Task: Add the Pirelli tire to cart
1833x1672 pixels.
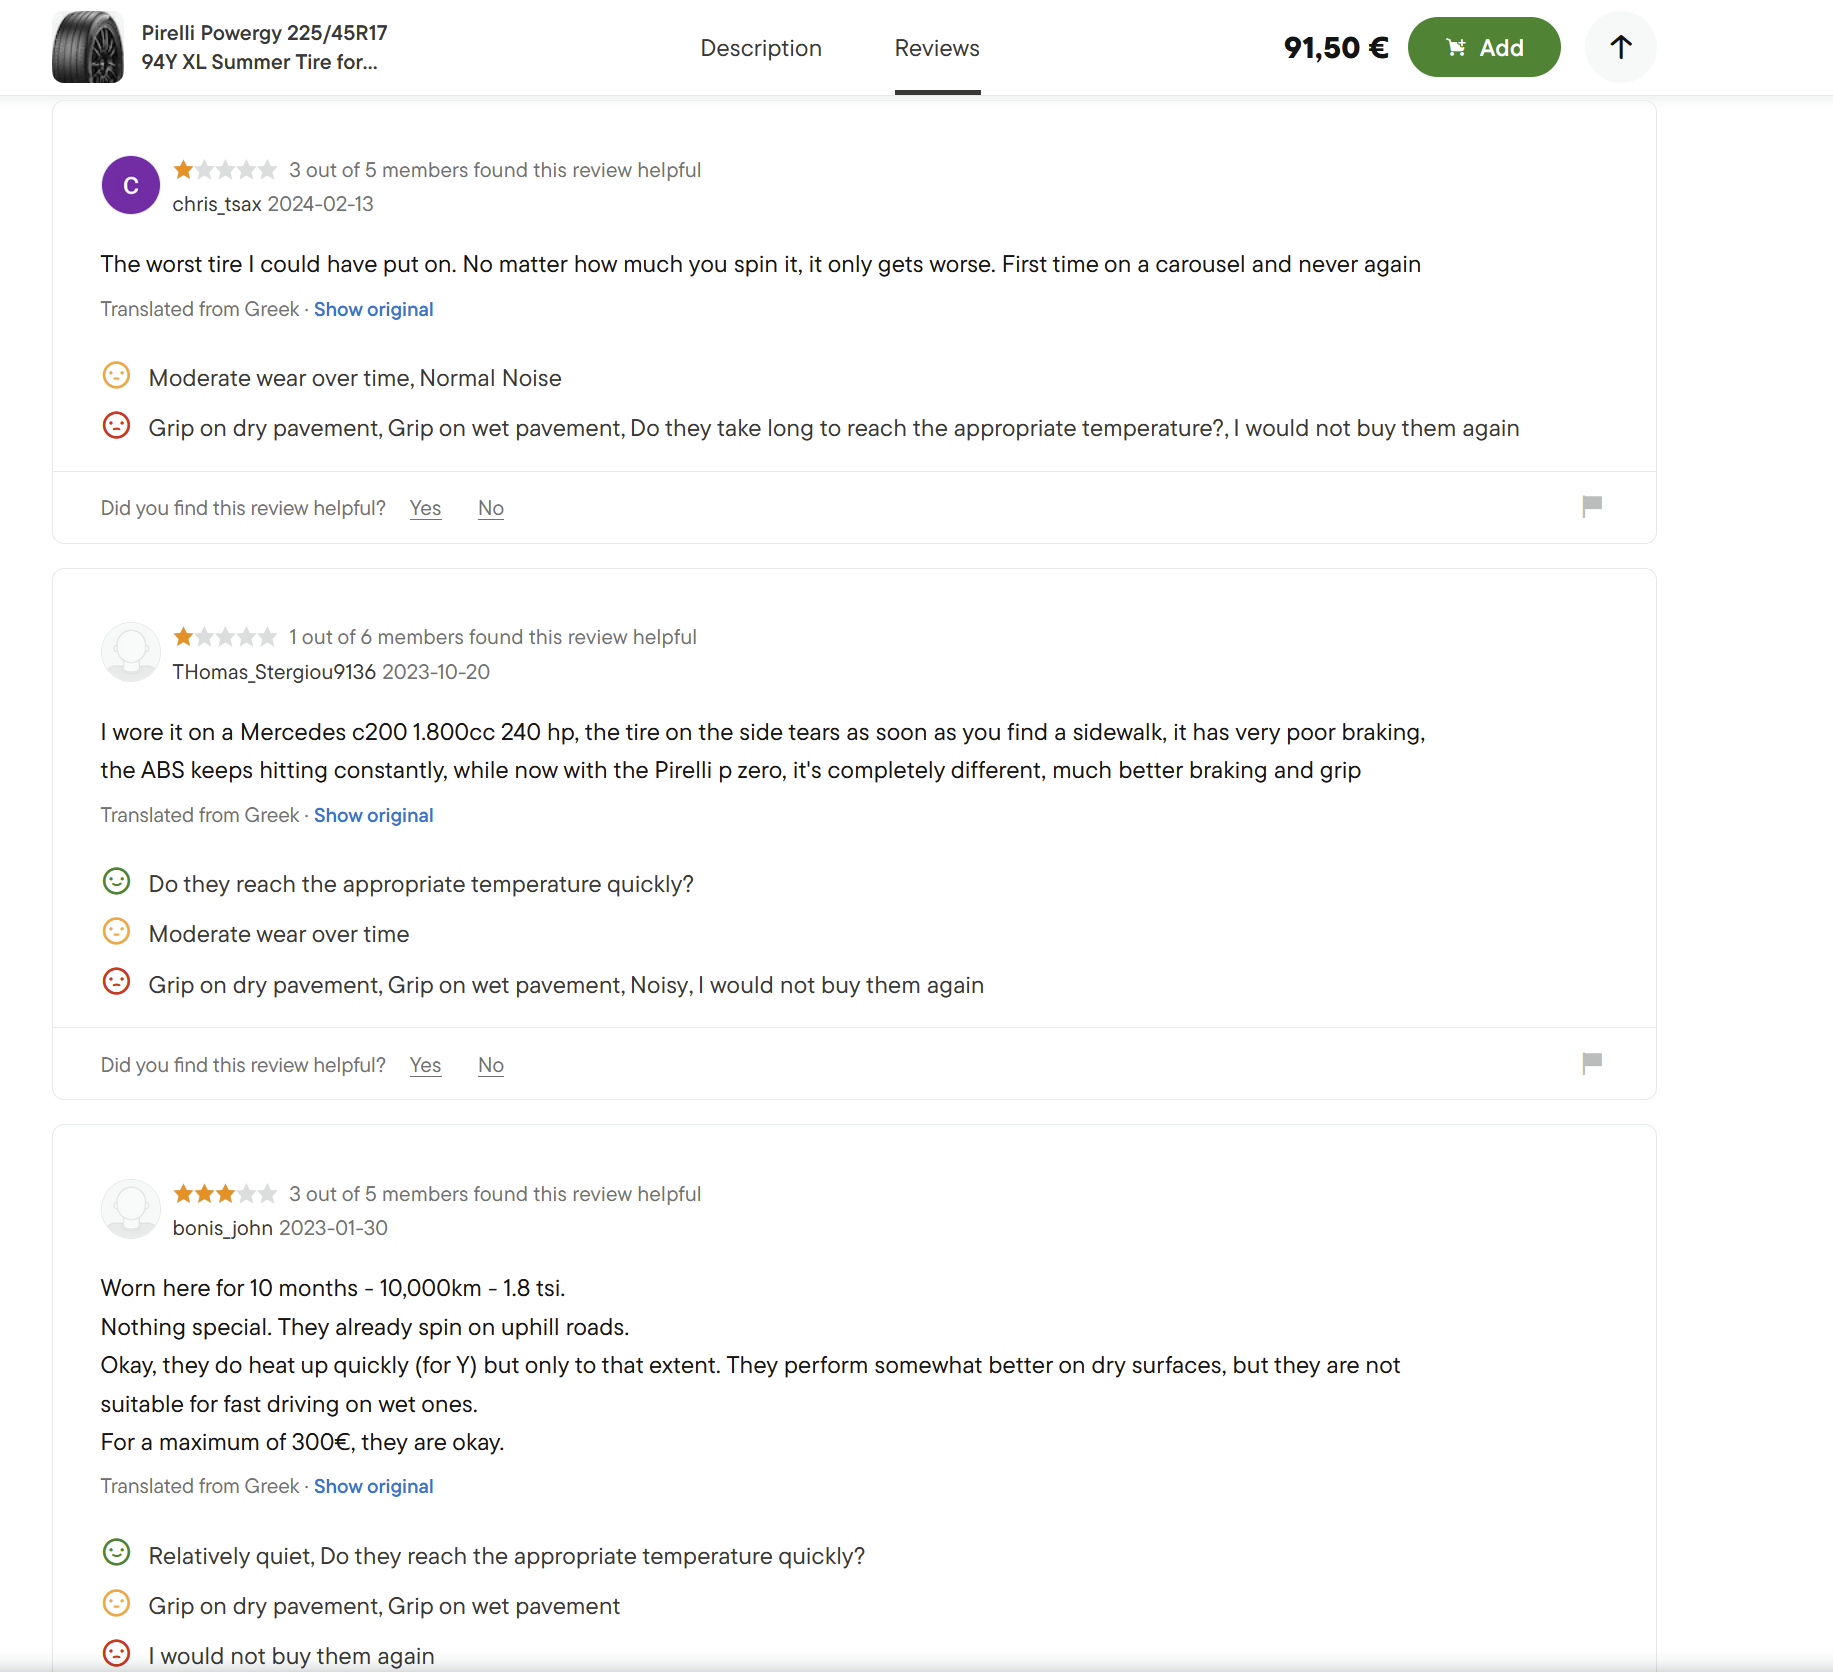Action: click(x=1484, y=47)
